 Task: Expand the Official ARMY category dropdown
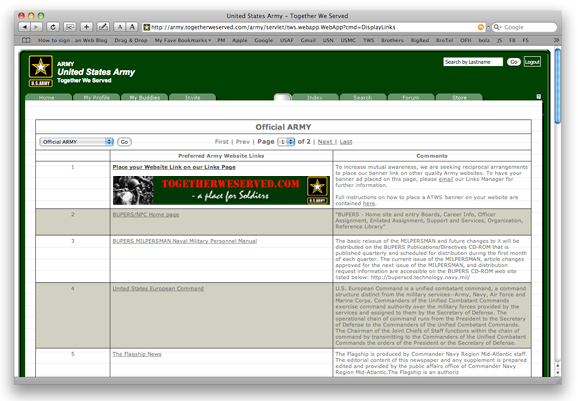click(76, 142)
